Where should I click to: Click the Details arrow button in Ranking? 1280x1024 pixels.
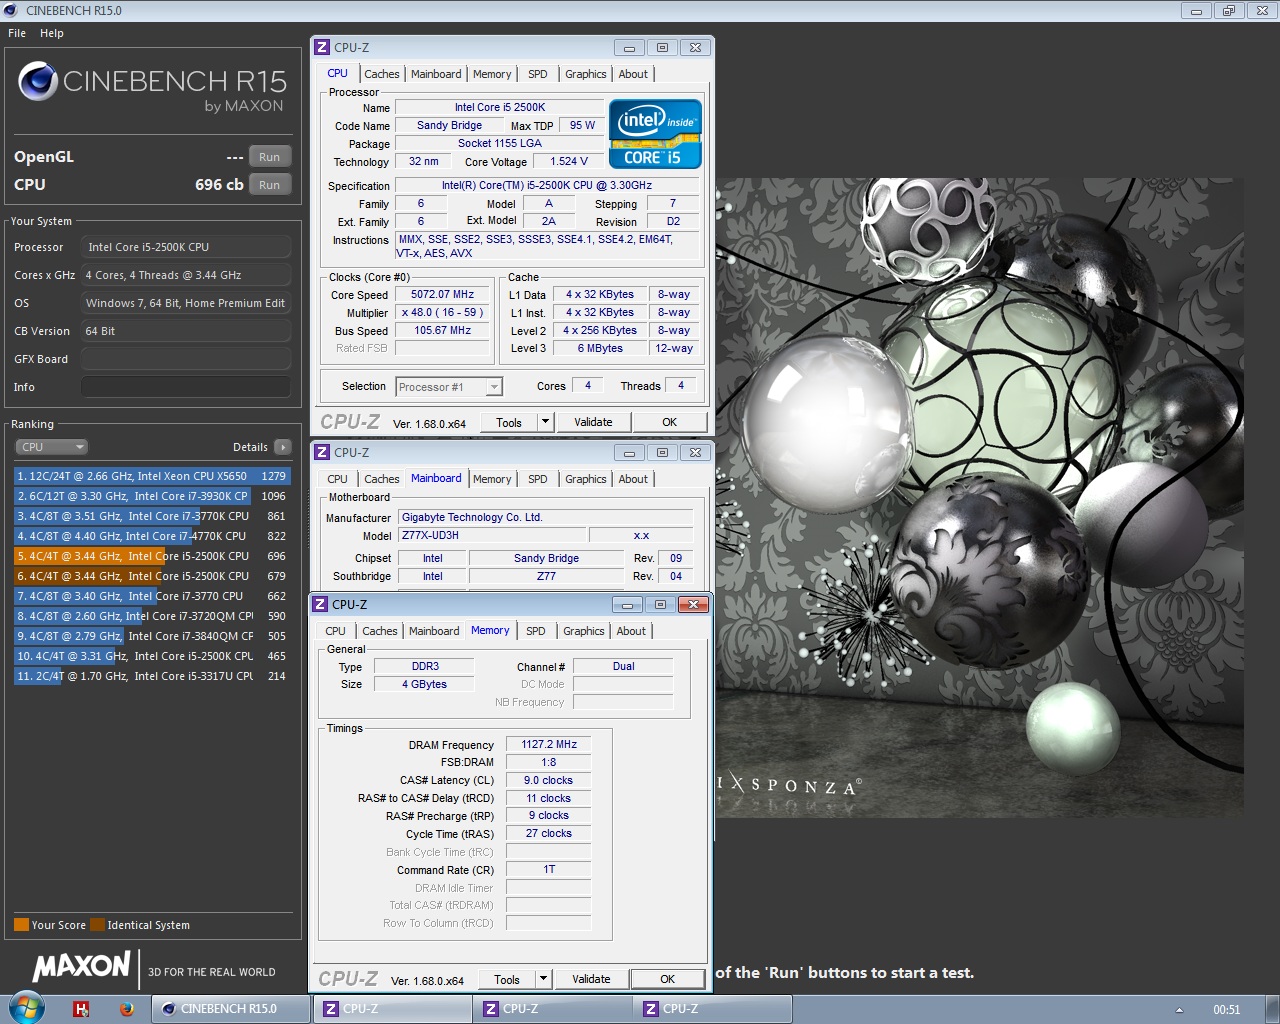283,447
